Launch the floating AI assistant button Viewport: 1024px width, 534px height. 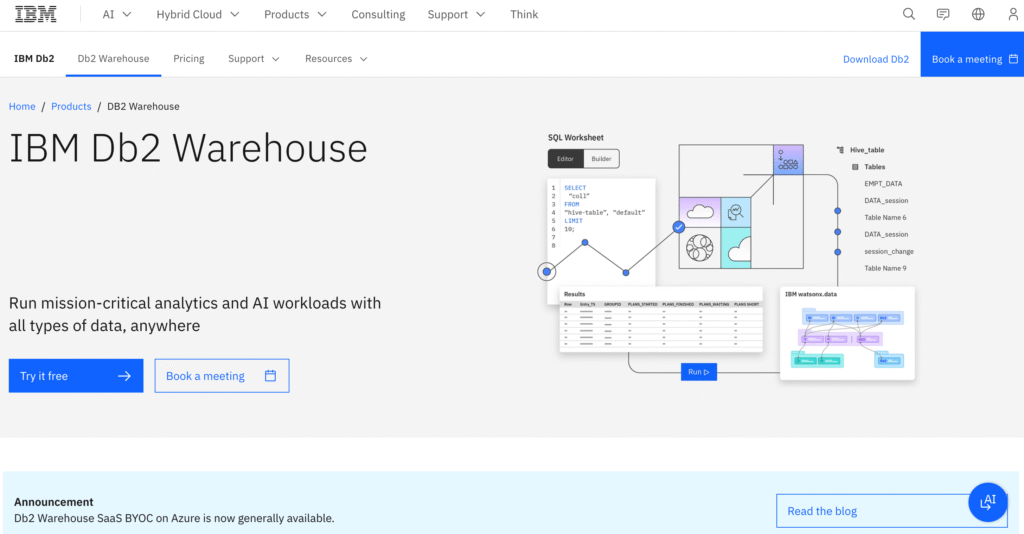(987, 502)
